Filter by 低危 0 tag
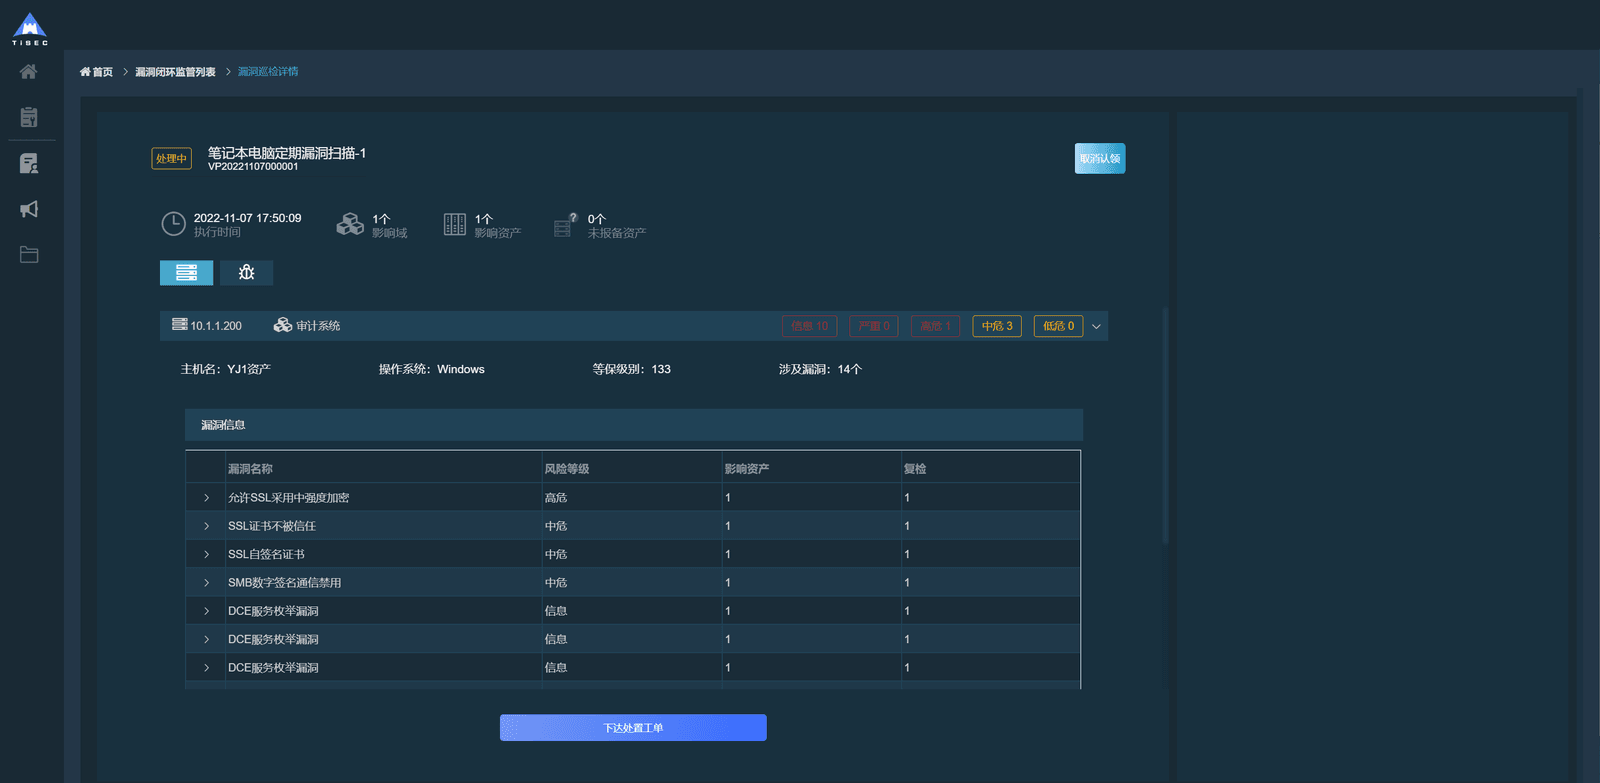This screenshot has height=783, width=1600. 1058,326
